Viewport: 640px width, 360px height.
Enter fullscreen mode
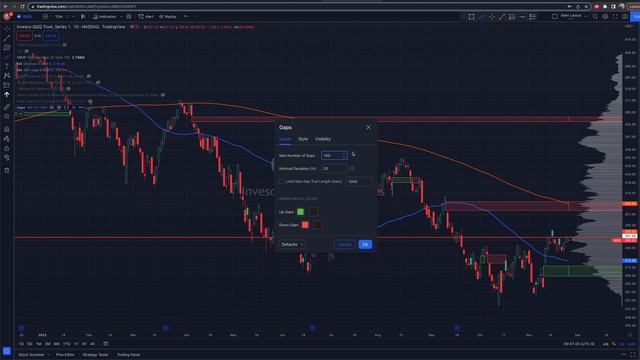(x=615, y=17)
